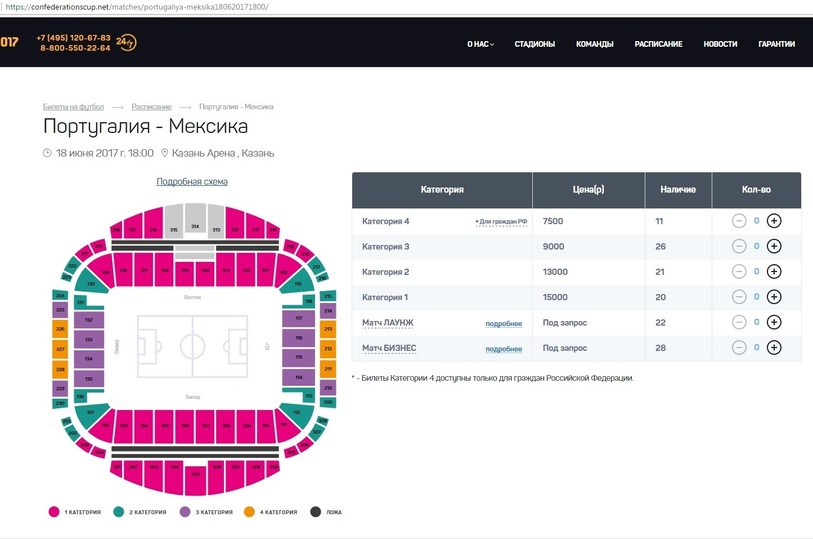
Task: Follow Билеты на футбол breadcrumb link
Action: 73,107
